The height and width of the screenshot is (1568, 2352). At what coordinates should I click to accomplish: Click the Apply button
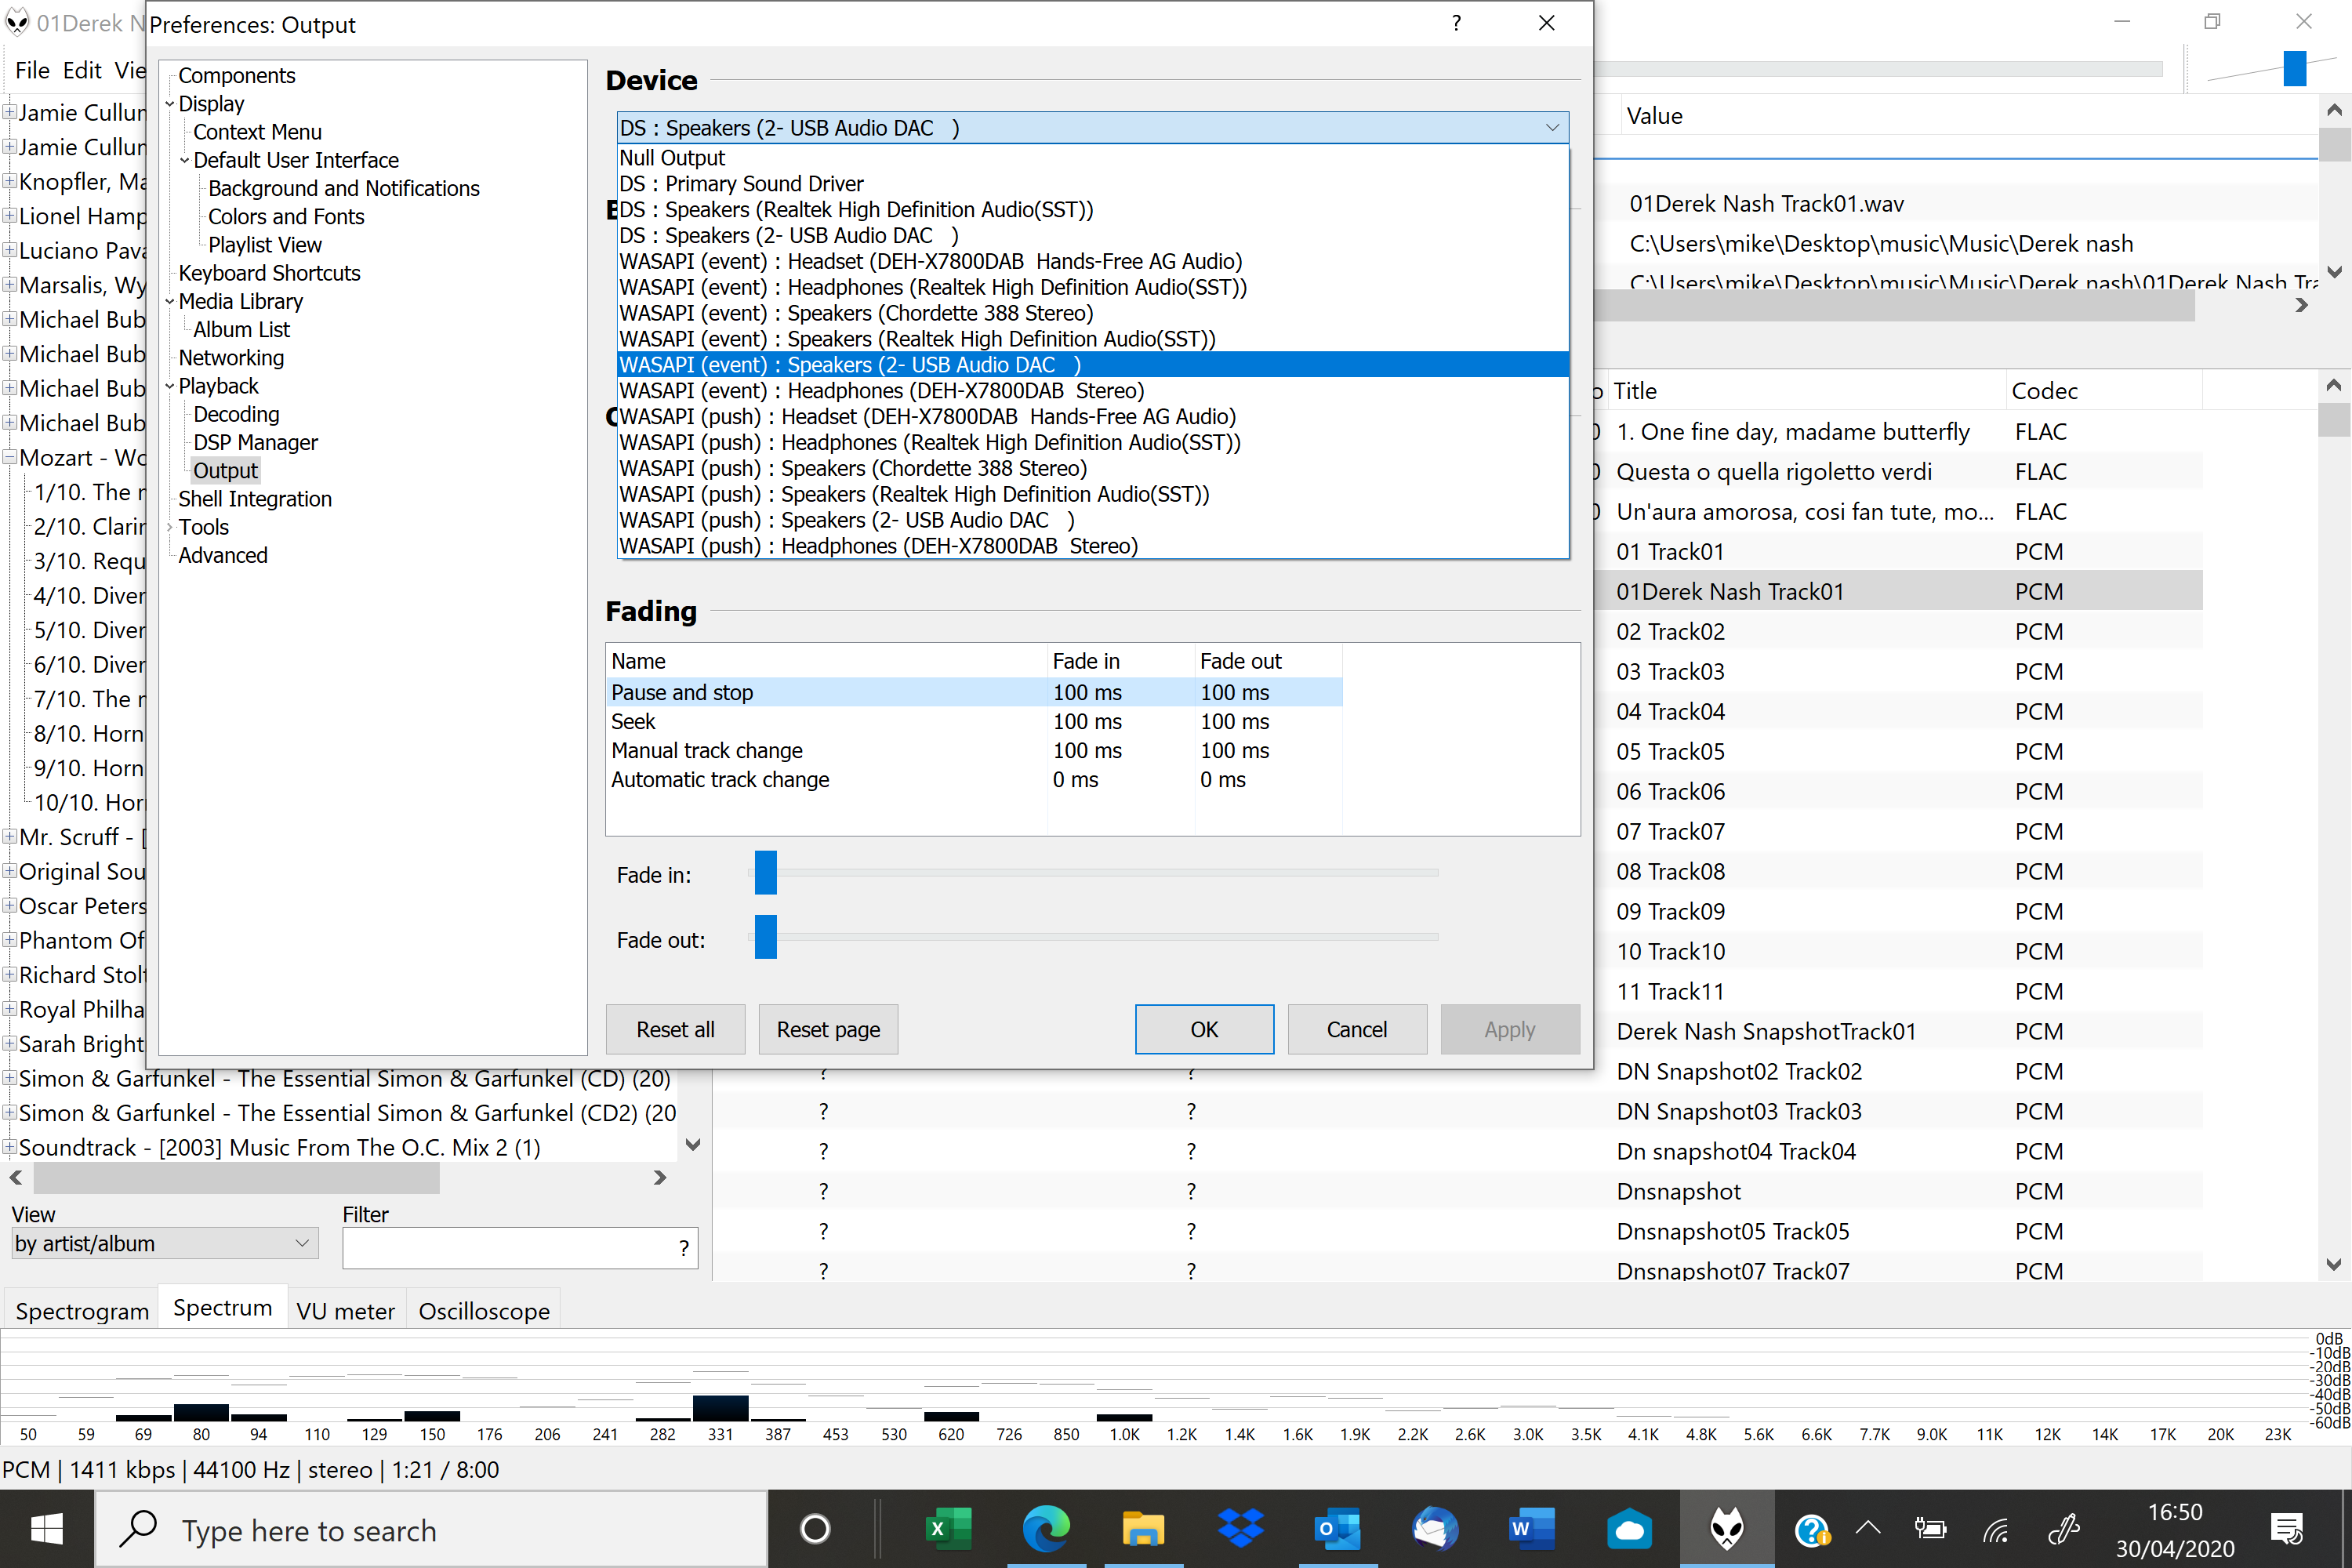click(x=1510, y=1029)
